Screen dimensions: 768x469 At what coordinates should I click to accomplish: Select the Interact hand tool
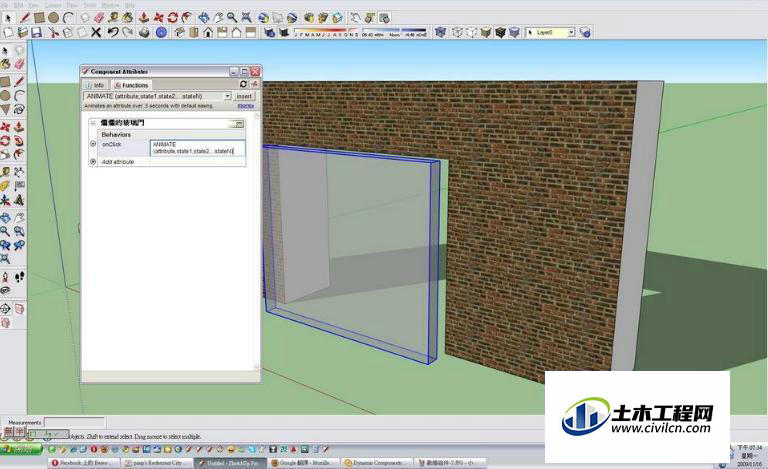[x=355, y=18]
